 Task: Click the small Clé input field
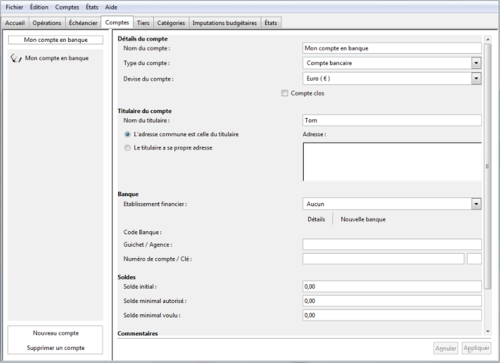(x=474, y=259)
